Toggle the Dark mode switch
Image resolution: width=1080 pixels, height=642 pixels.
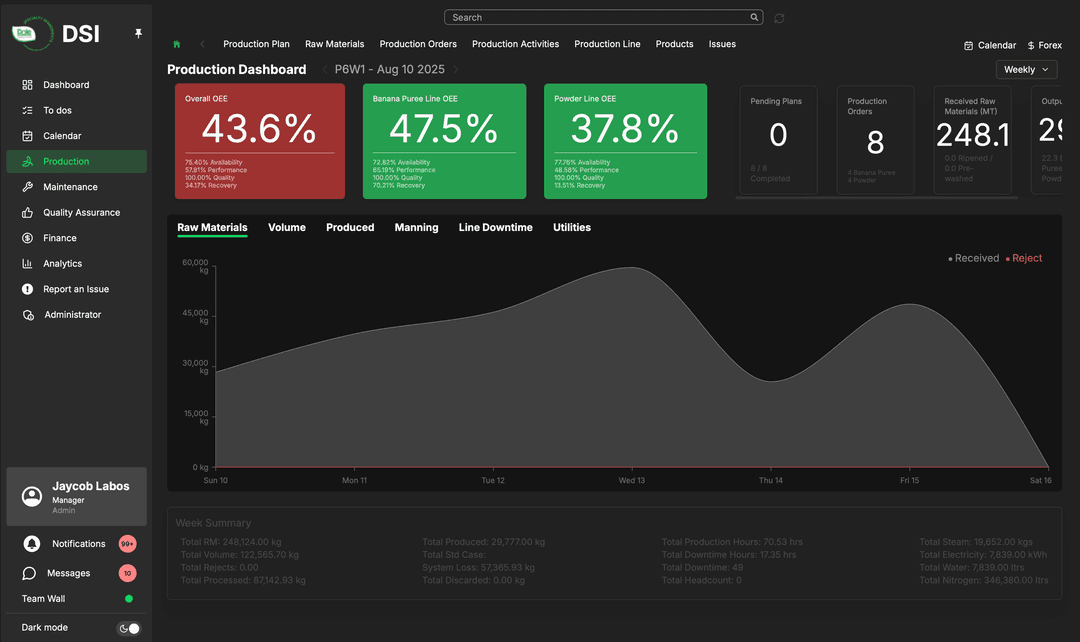[129, 628]
